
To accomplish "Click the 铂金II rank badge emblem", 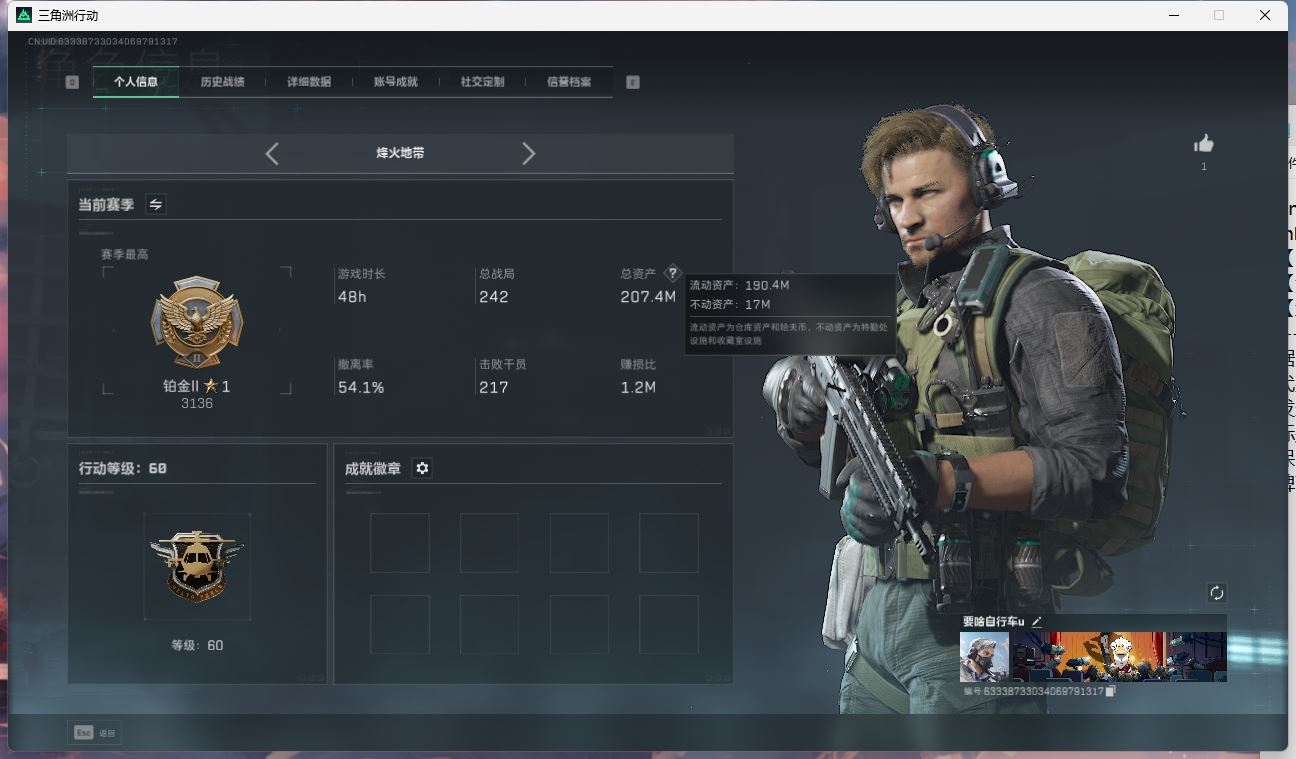I will click(197, 322).
